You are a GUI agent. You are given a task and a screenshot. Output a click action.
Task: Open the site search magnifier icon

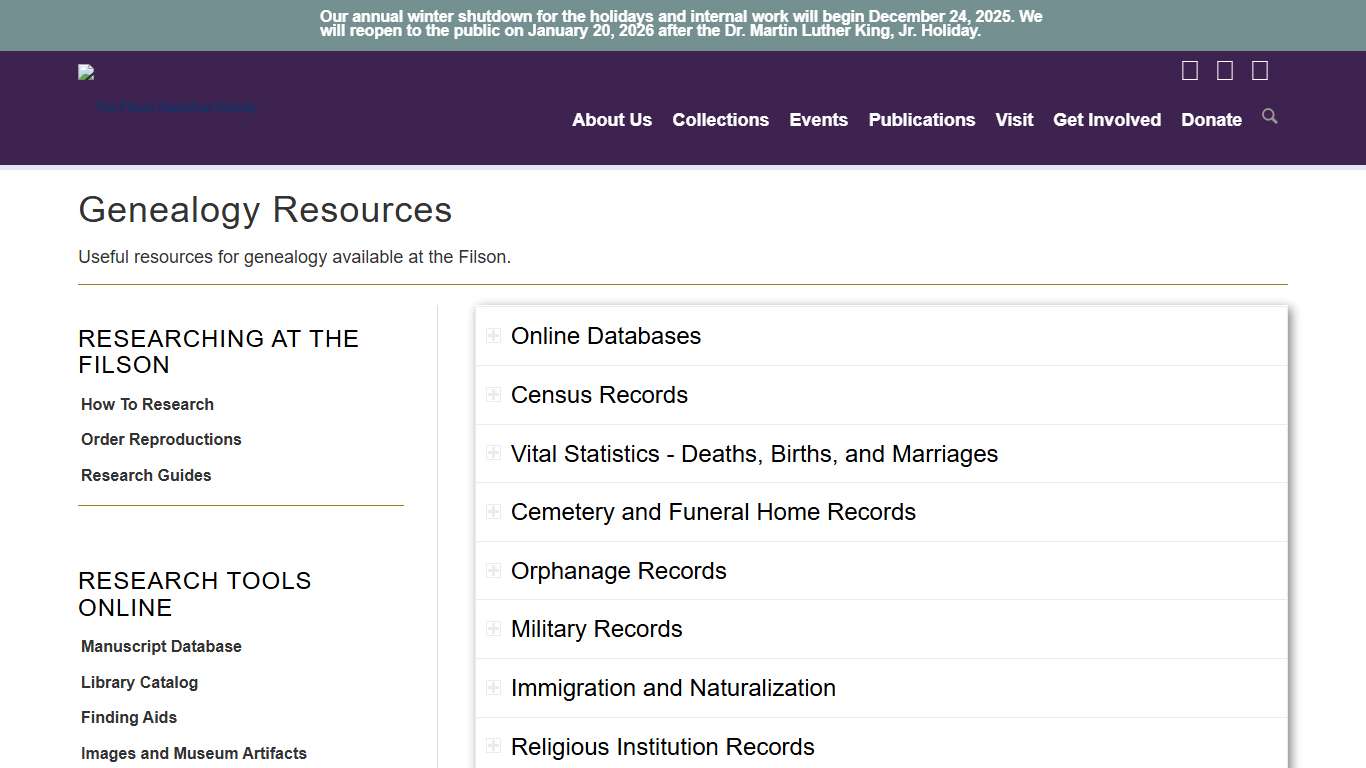[1269, 117]
